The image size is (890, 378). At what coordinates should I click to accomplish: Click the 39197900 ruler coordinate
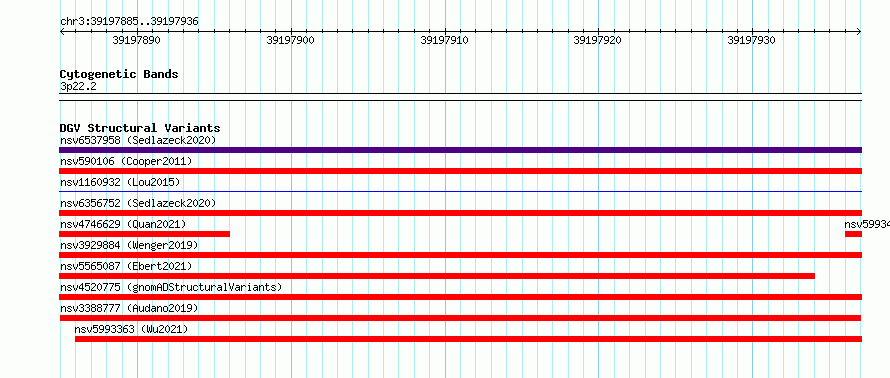coord(290,40)
